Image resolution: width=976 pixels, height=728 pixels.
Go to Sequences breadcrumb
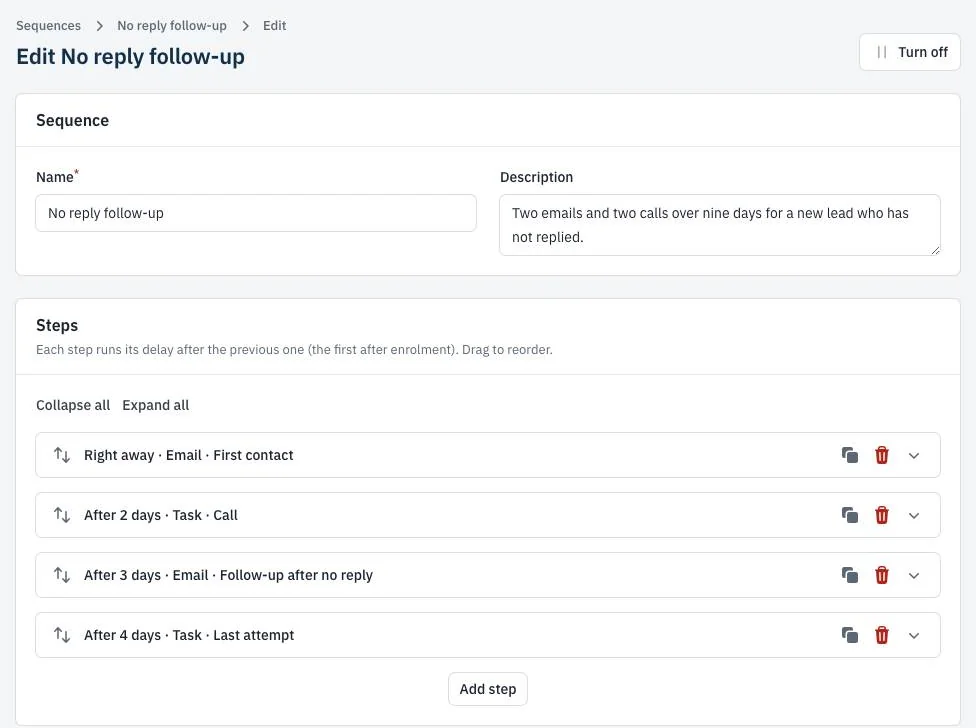pos(49,26)
